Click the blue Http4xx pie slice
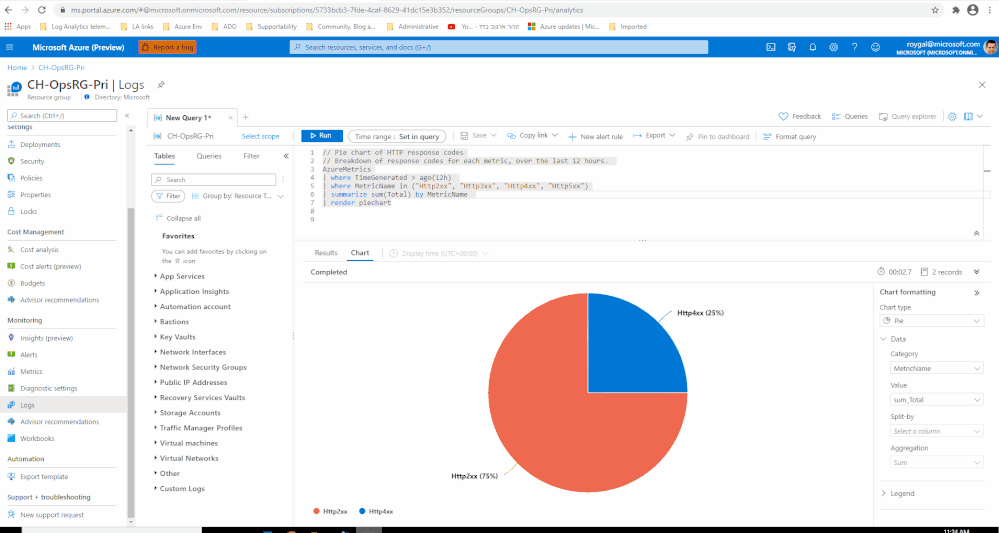 (x=628, y=350)
